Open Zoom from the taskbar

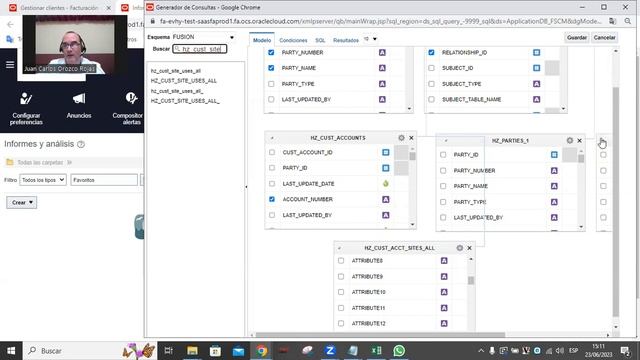(x=330, y=351)
